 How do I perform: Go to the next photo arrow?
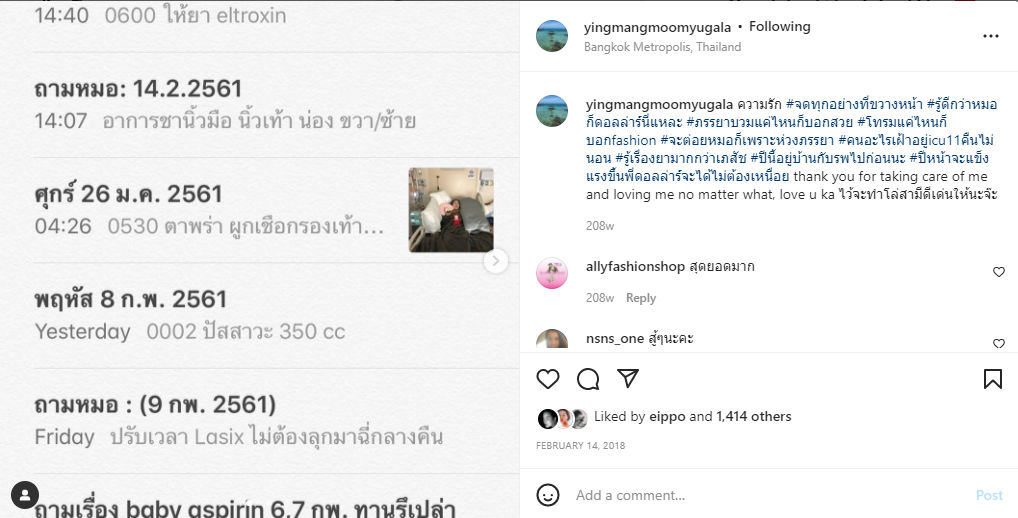[496, 261]
